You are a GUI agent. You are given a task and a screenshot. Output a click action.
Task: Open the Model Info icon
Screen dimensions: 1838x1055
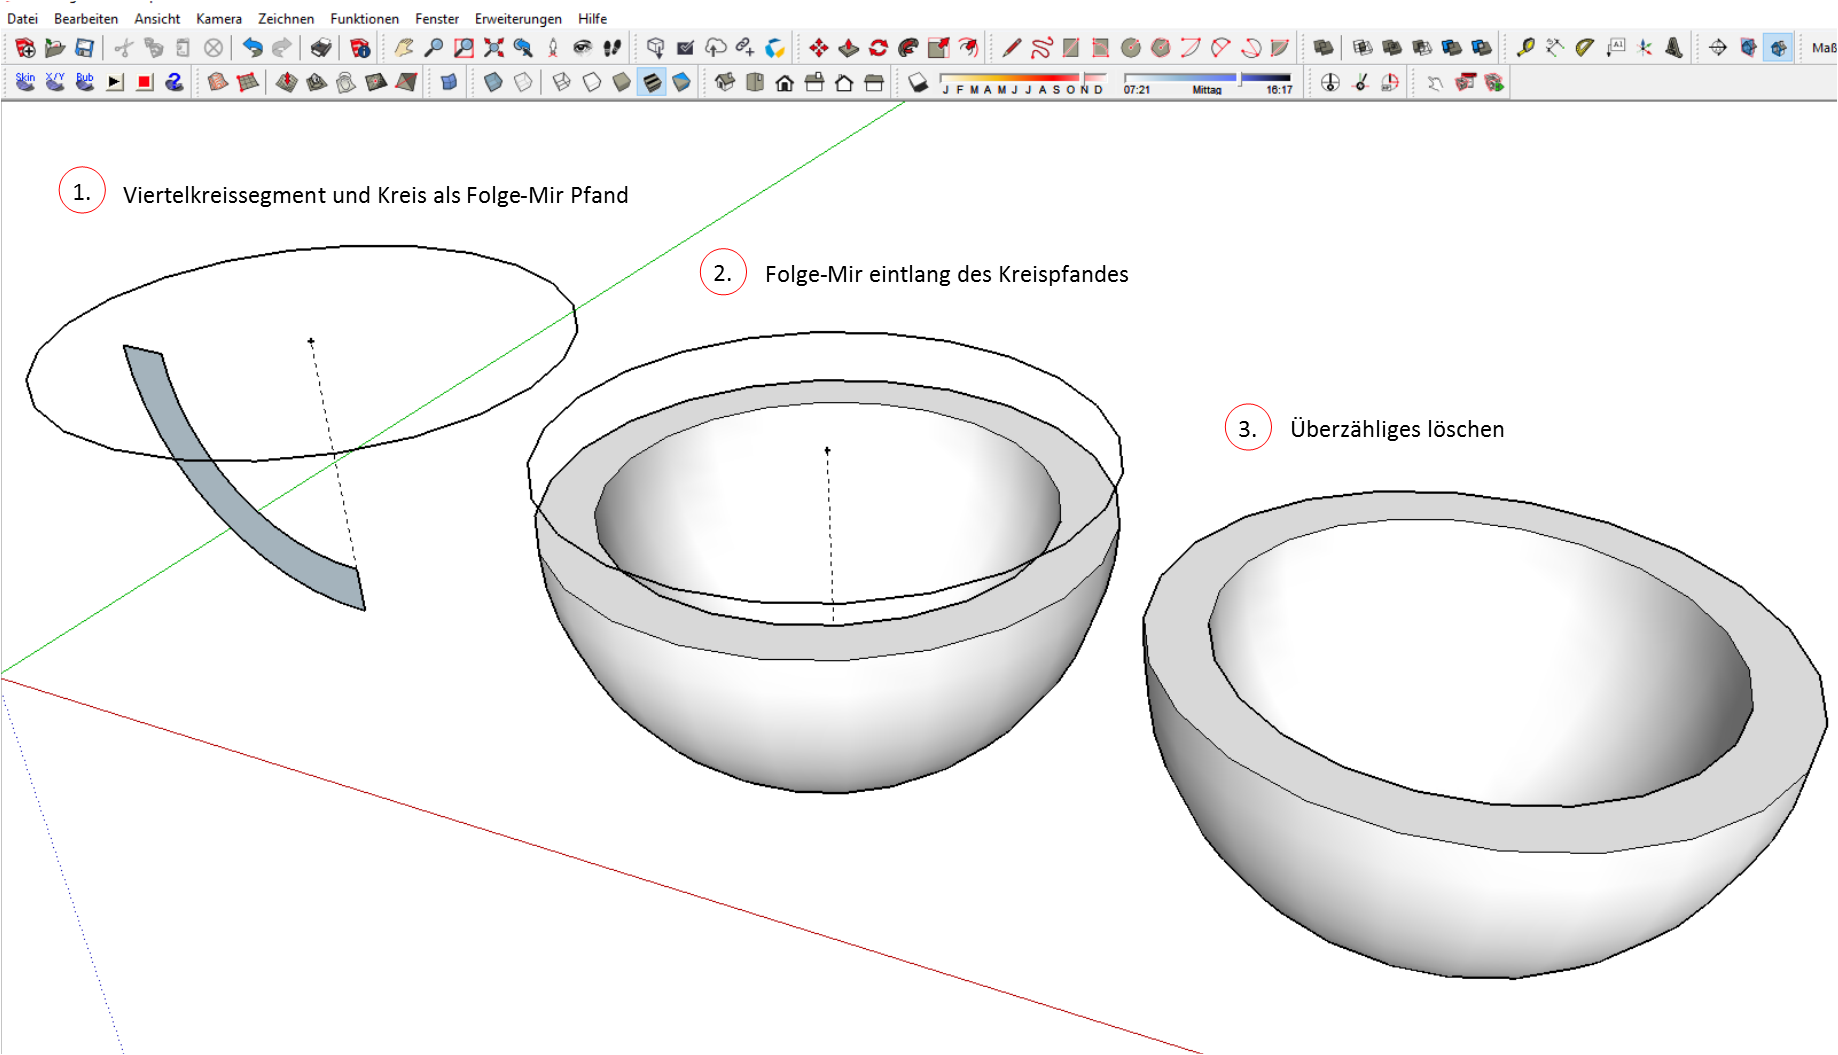[x=360, y=48]
